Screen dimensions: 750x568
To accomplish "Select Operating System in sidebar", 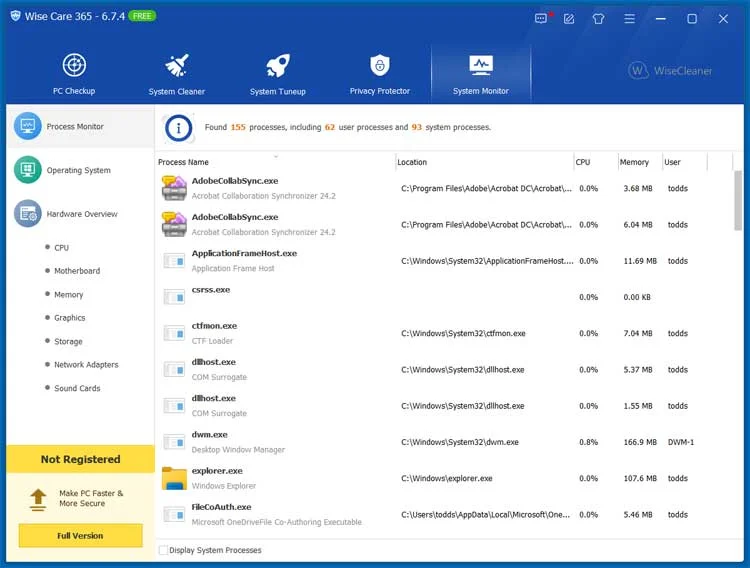I will click(x=80, y=170).
